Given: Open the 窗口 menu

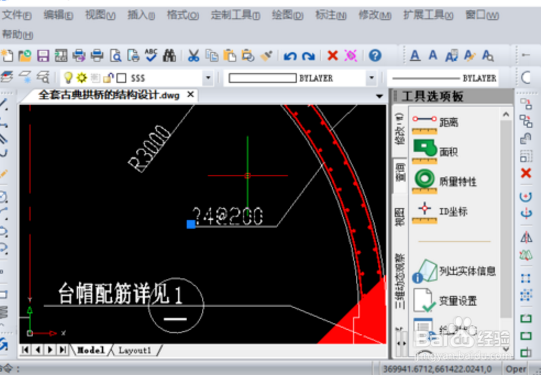Looking at the screenshot, I should tap(482, 15).
